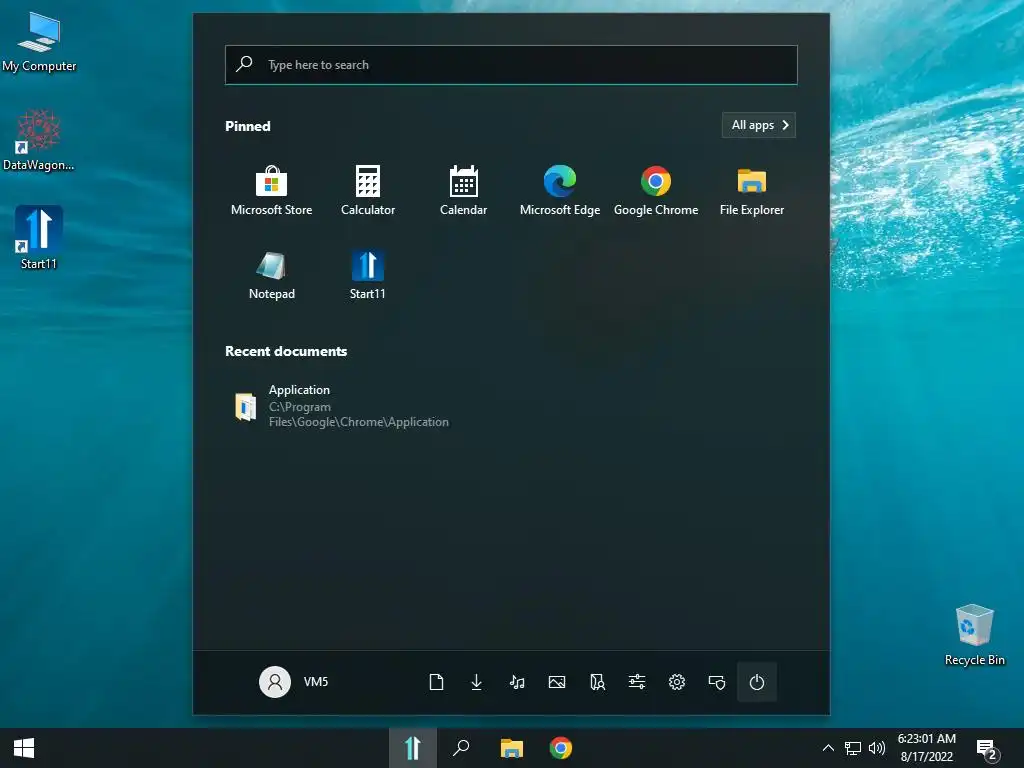Open the Music folder shortcut icon
This screenshot has width=1024, height=768.
517,682
